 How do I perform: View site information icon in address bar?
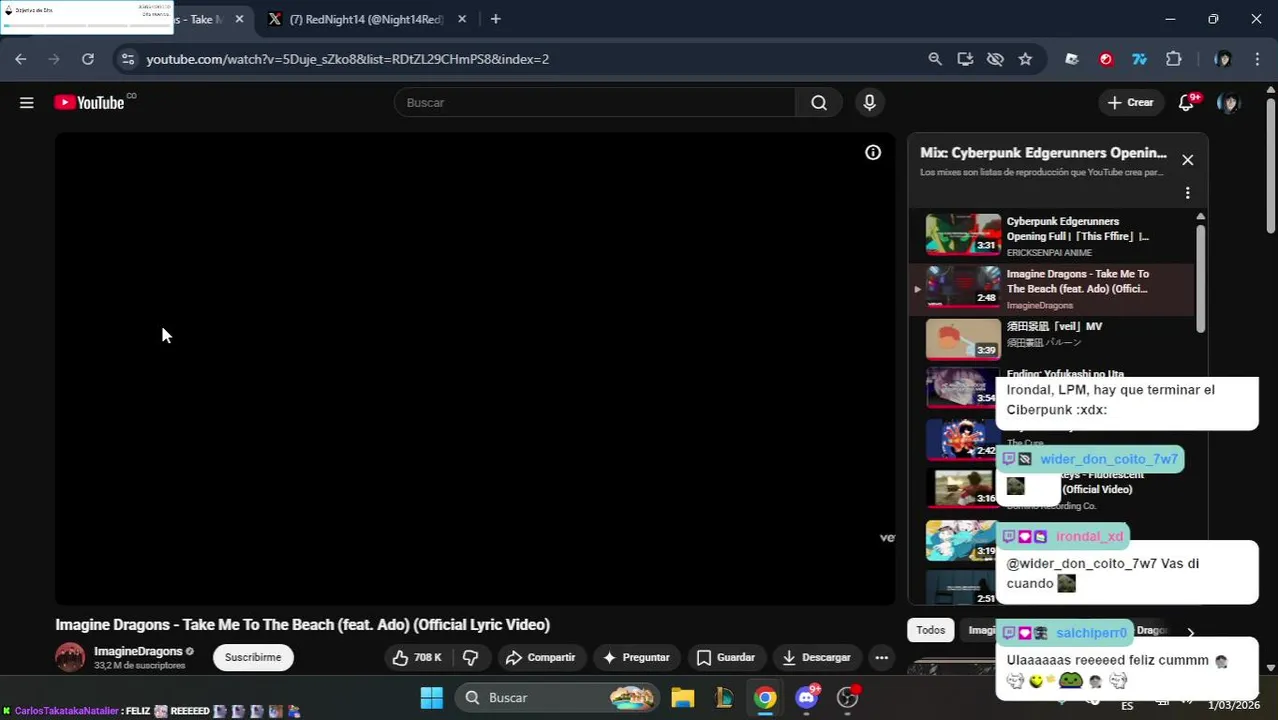pos(127,59)
